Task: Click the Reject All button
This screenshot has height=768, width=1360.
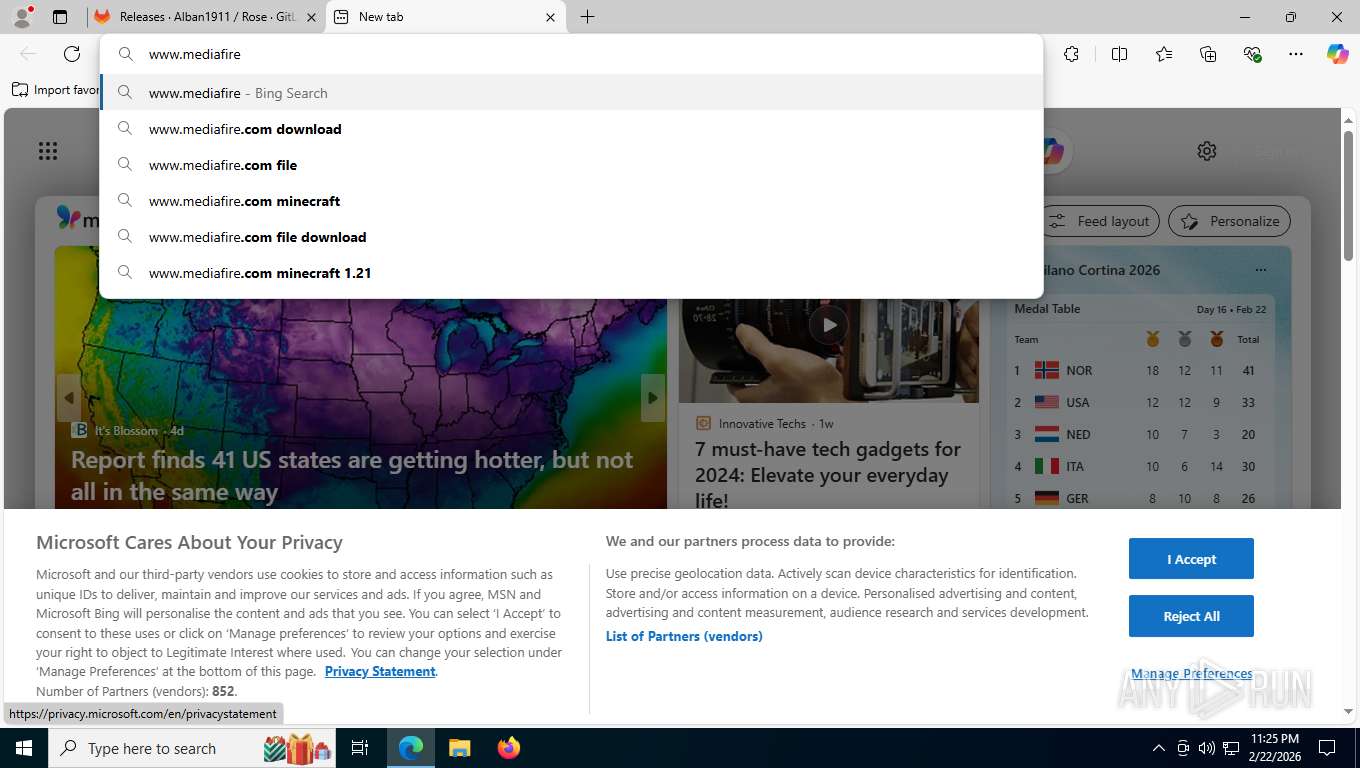Action: [1191, 616]
